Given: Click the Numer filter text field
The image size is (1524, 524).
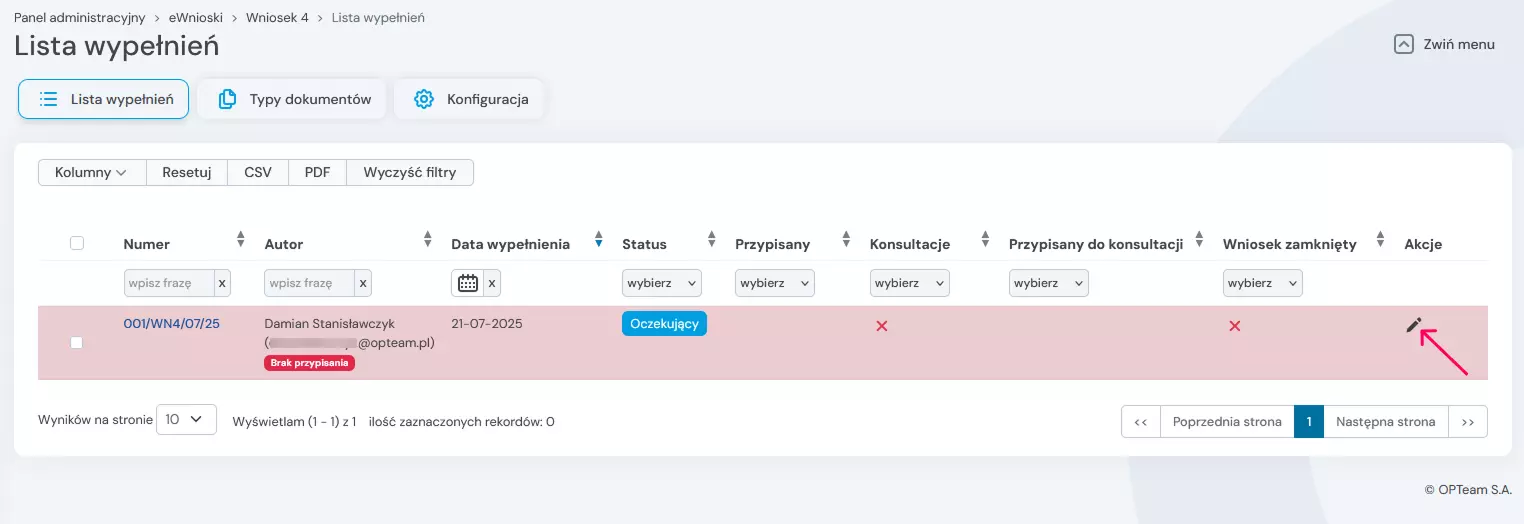Looking at the screenshot, I should tap(169, 283).
